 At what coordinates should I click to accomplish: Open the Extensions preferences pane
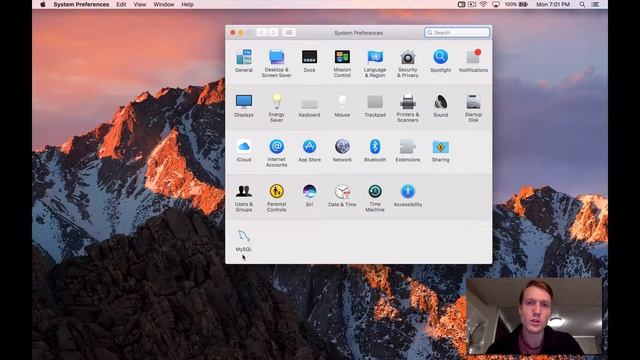click(x=408, y=151)
